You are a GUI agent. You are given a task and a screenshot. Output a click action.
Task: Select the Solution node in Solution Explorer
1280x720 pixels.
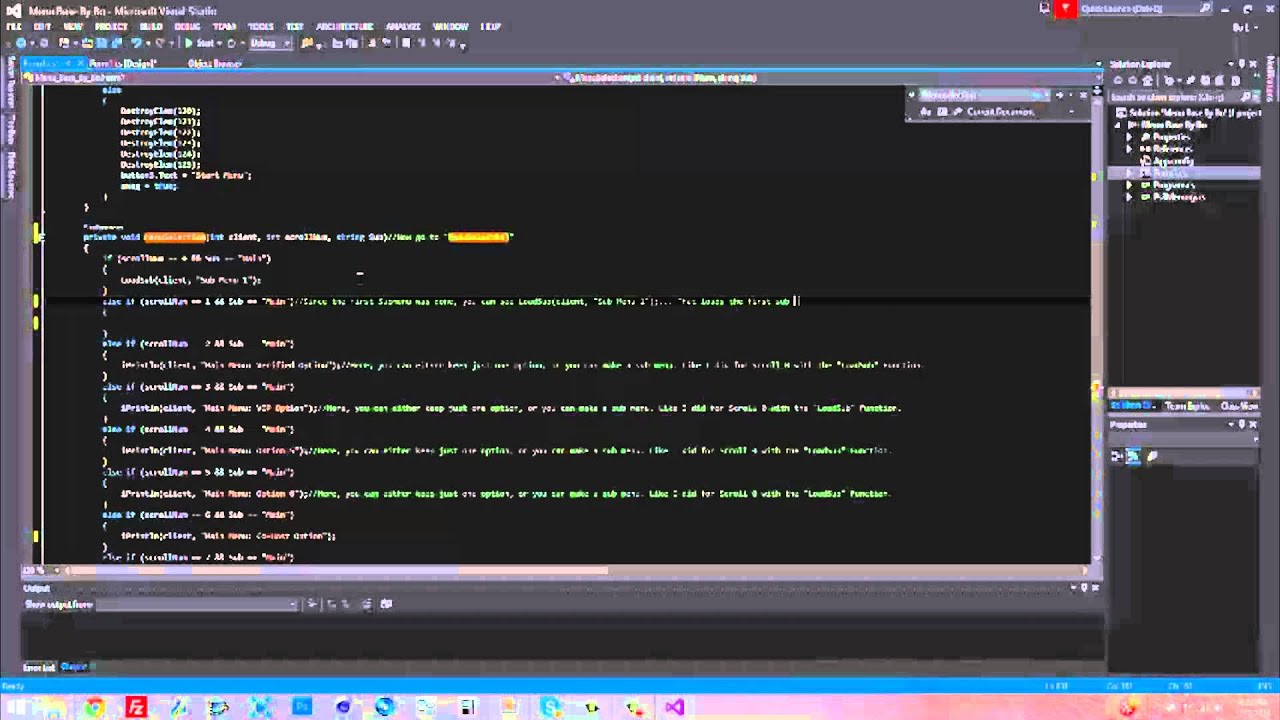click(x=1188, y=113)
